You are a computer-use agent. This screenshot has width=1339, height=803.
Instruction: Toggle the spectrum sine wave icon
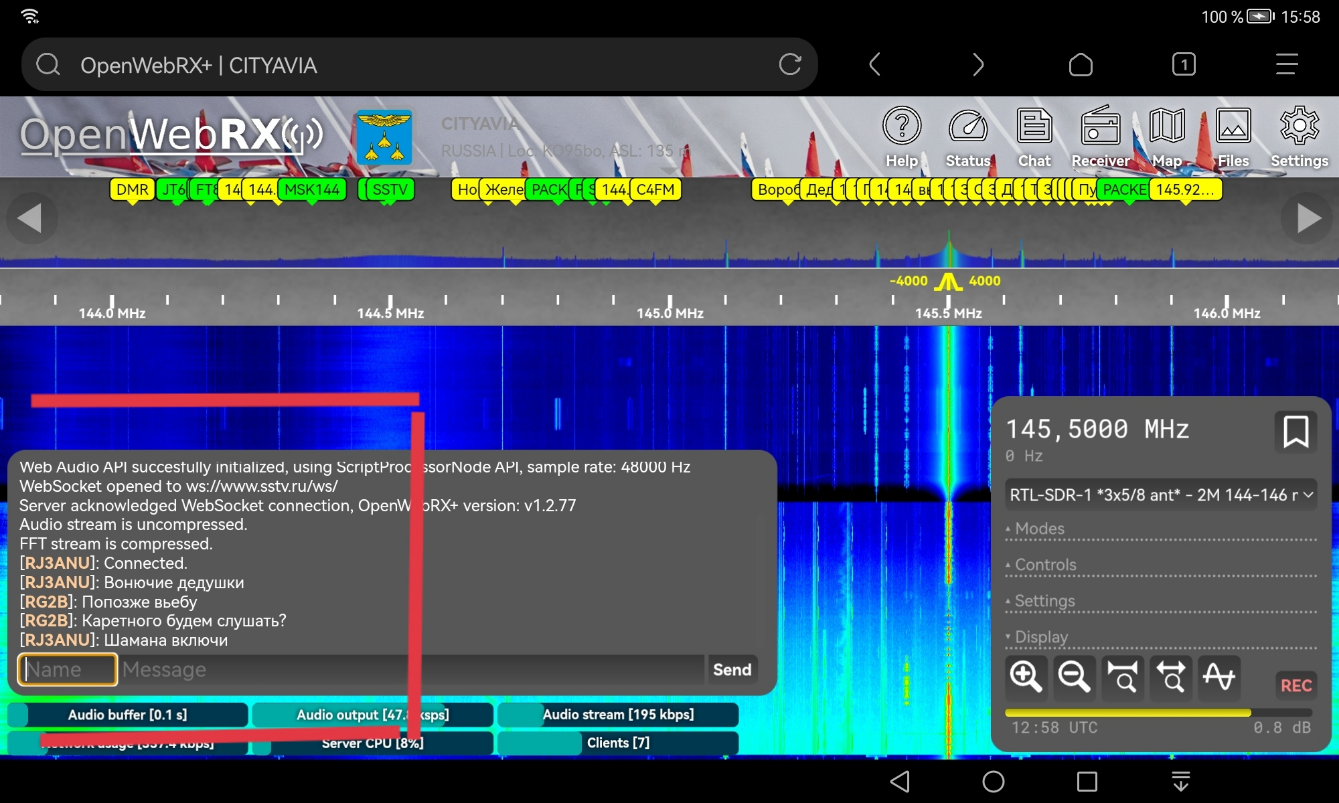pos(1219,677)
